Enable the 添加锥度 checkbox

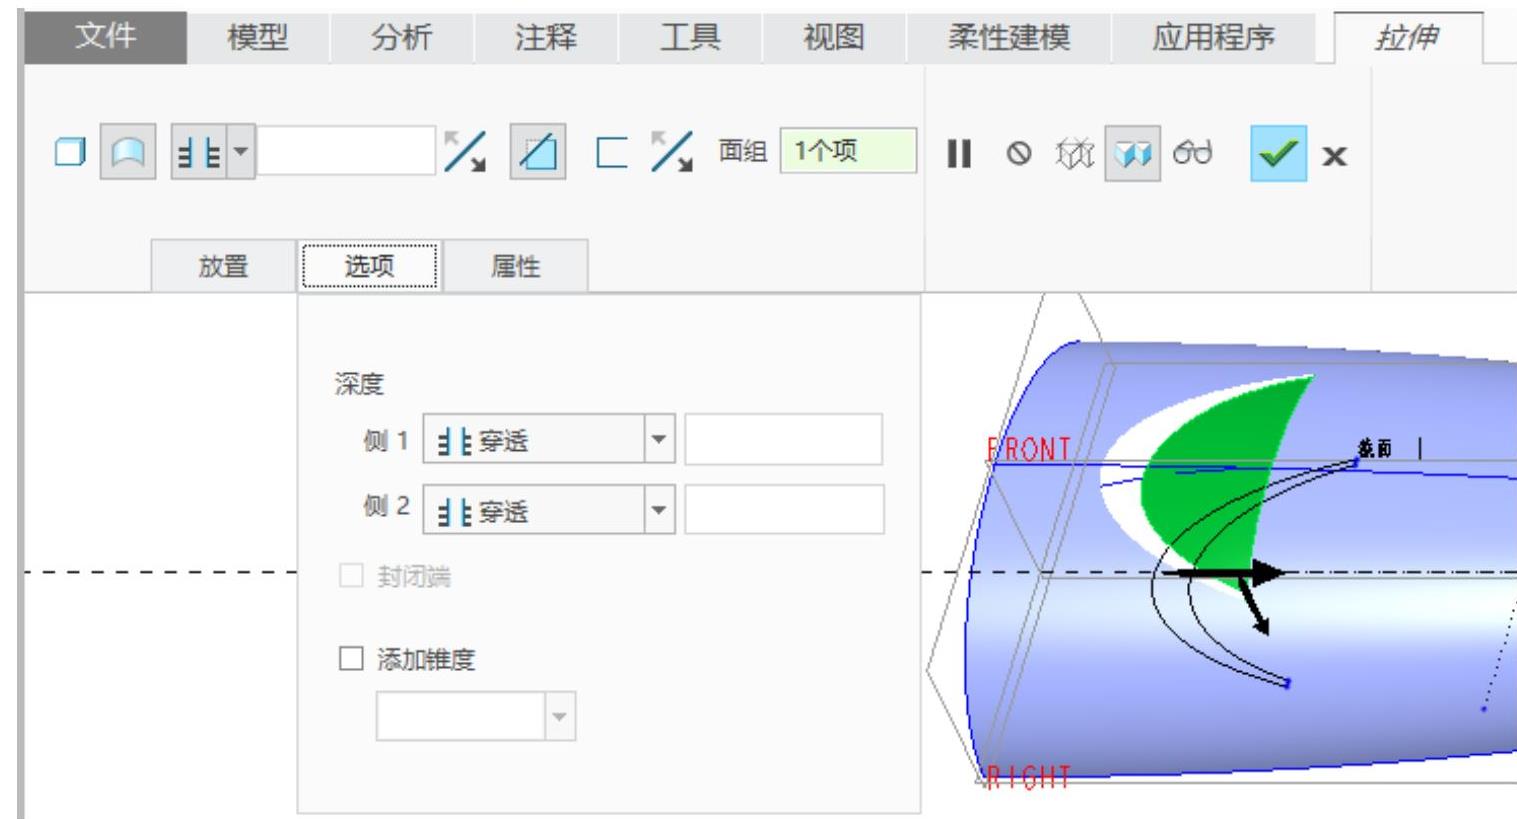[351, 659]
